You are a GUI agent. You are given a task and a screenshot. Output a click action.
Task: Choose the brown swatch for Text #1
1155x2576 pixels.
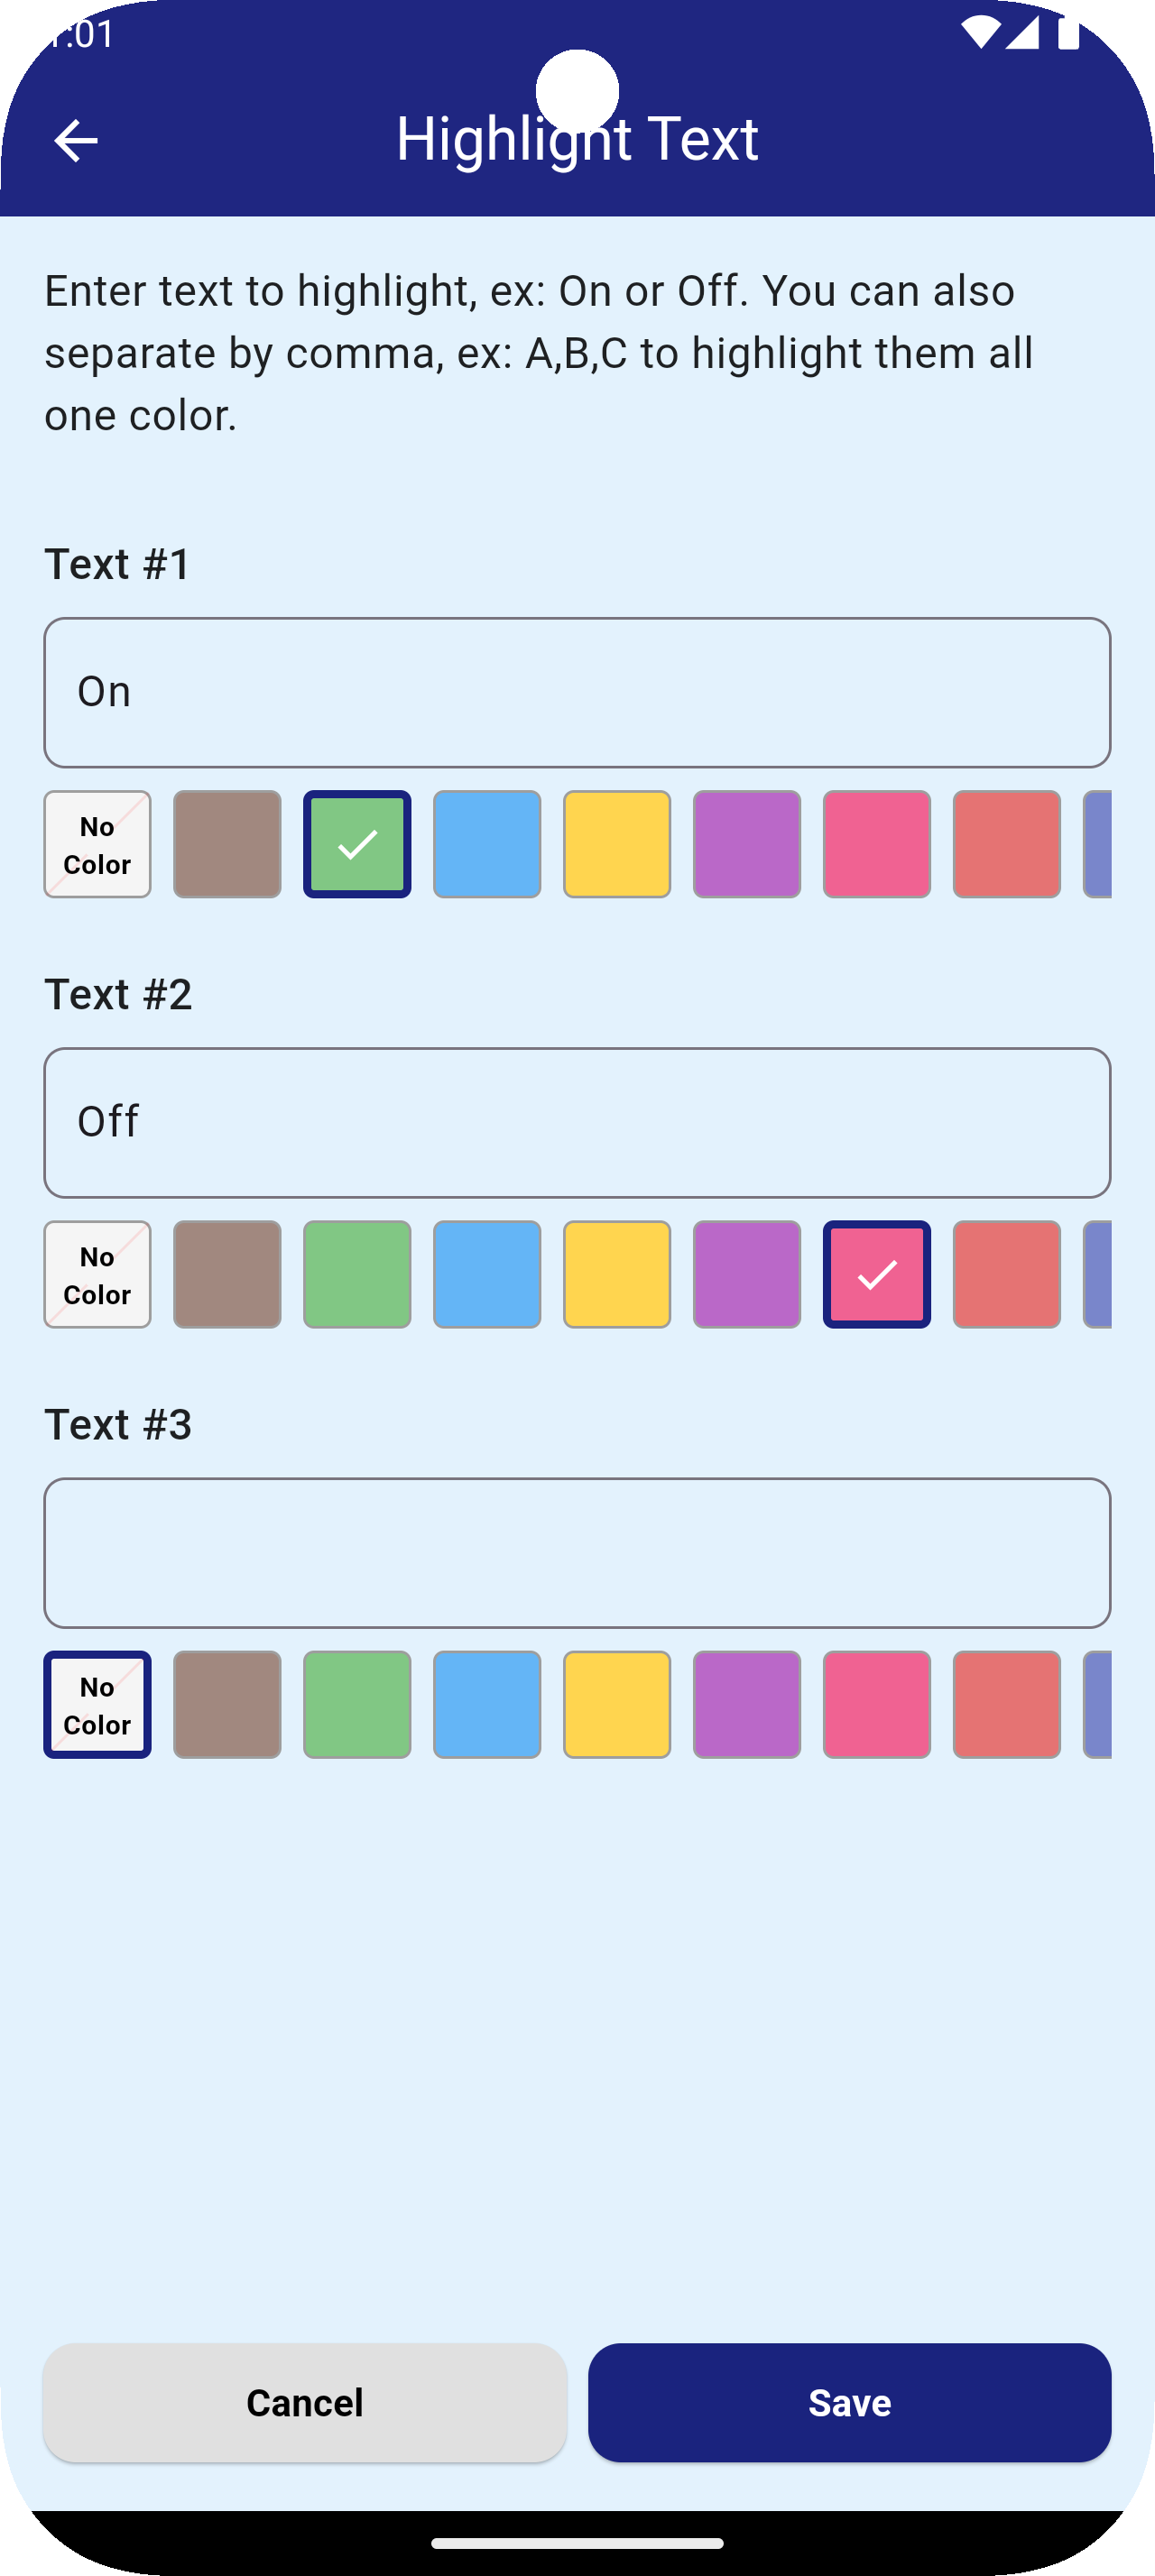pos(227,844)
